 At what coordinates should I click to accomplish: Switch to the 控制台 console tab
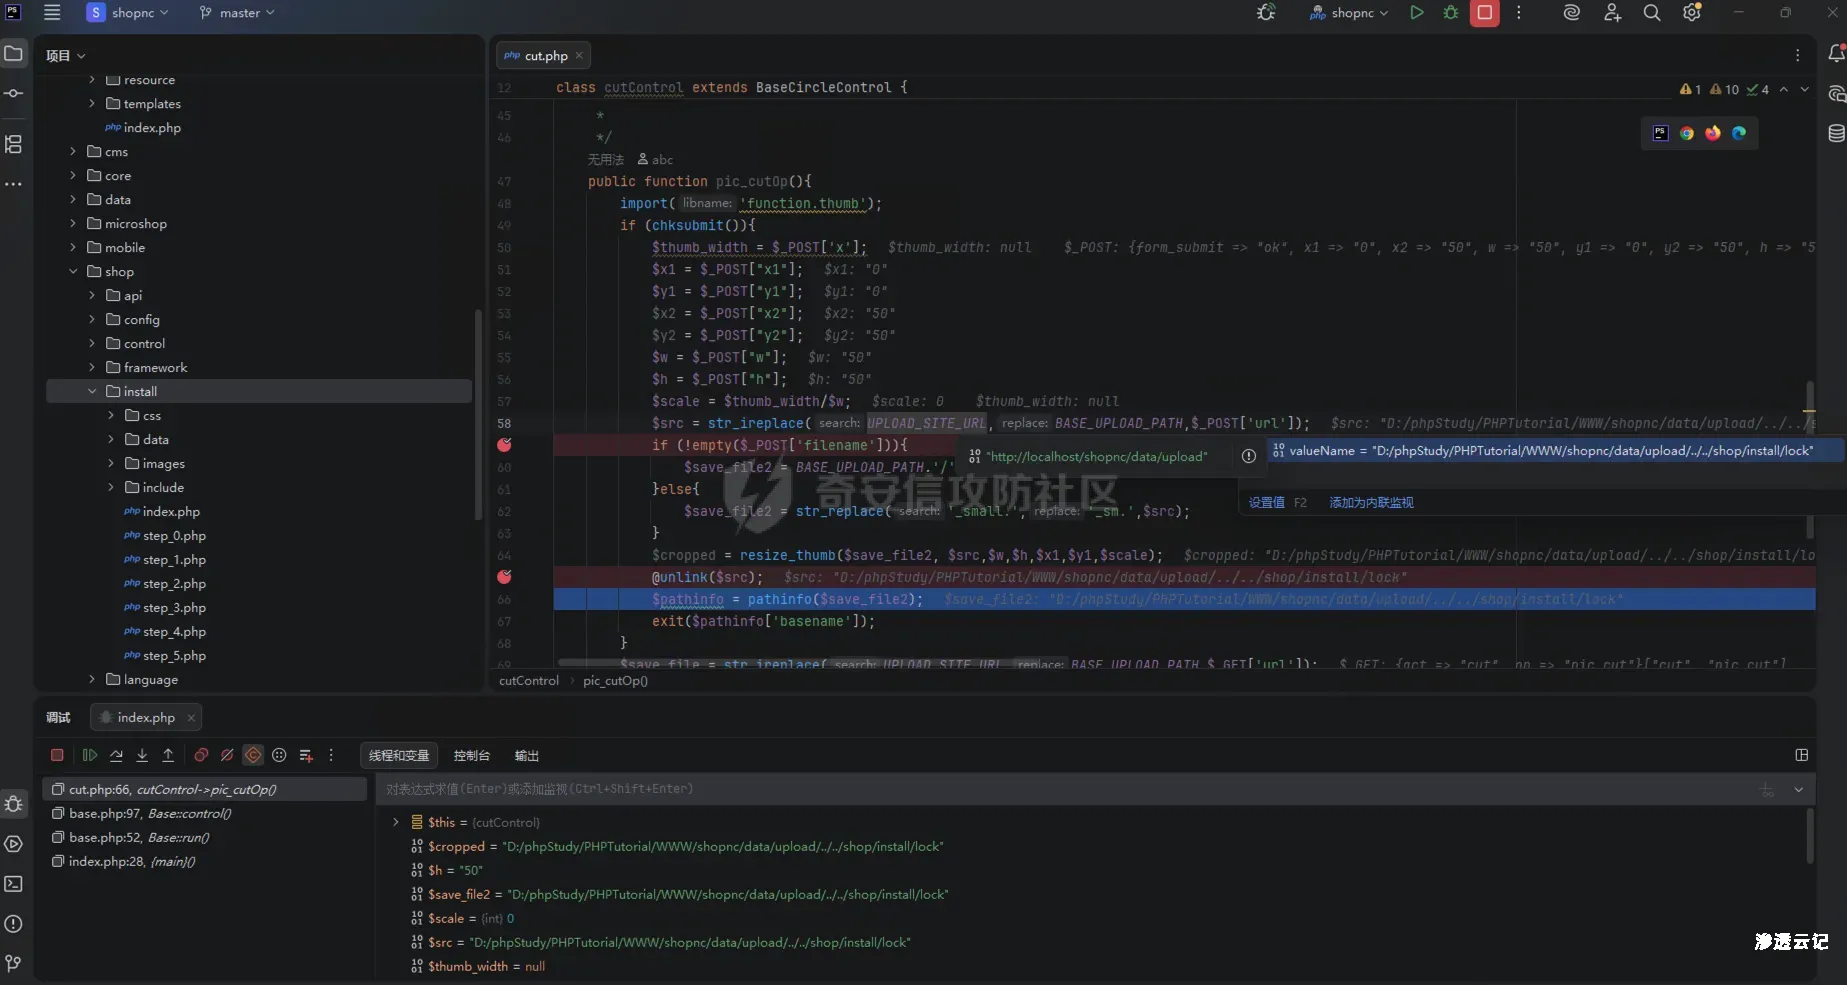471,756
